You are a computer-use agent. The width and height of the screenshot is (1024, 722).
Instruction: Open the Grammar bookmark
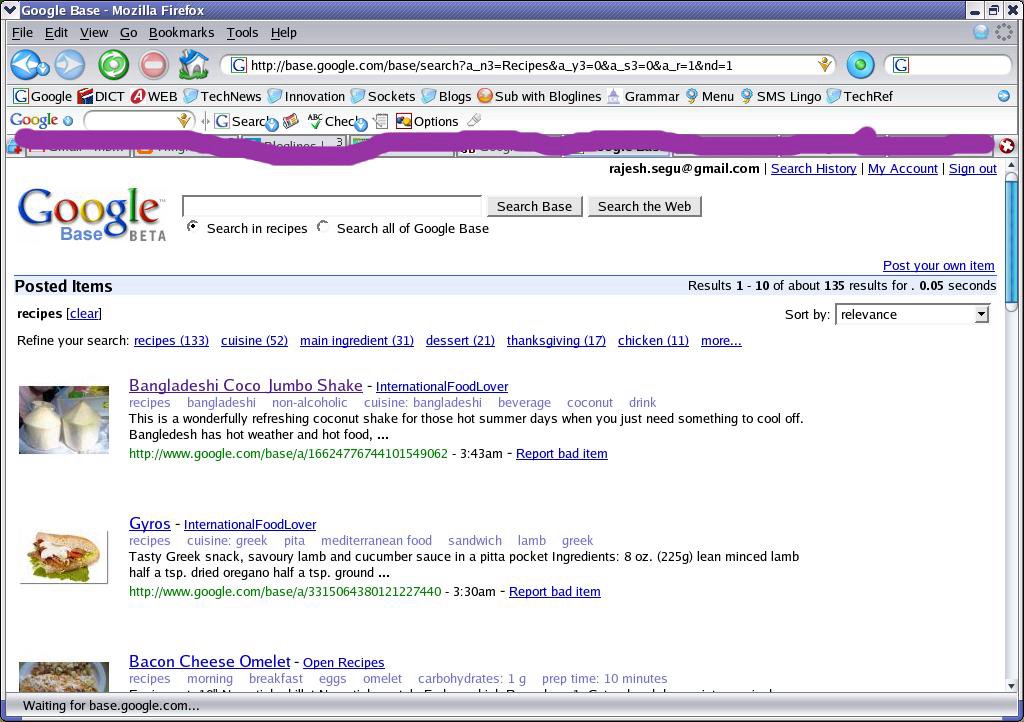click(643, 96)
